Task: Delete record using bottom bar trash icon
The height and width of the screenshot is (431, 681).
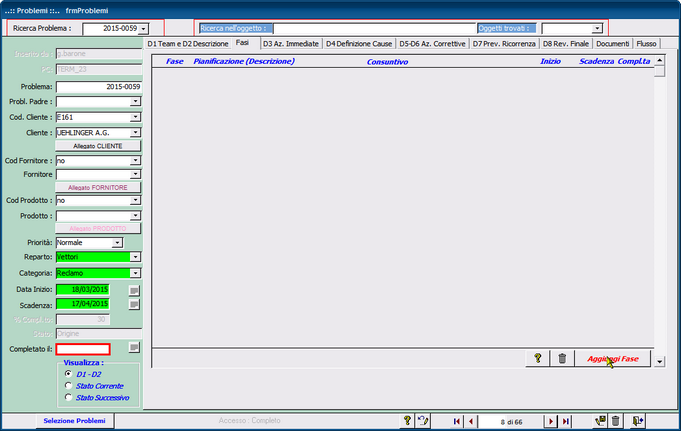Action: point(615,421)
